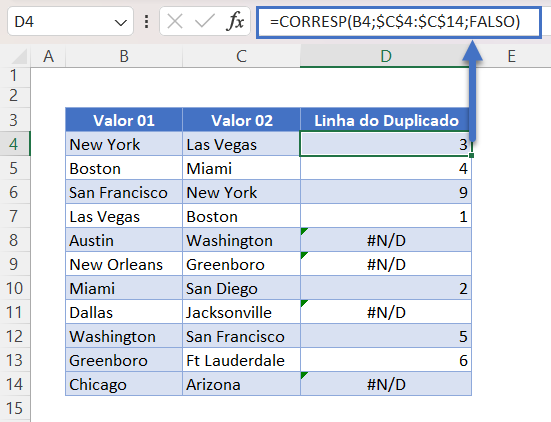
Task: Select cell D6 with value 9
Action: click(385, 192)
